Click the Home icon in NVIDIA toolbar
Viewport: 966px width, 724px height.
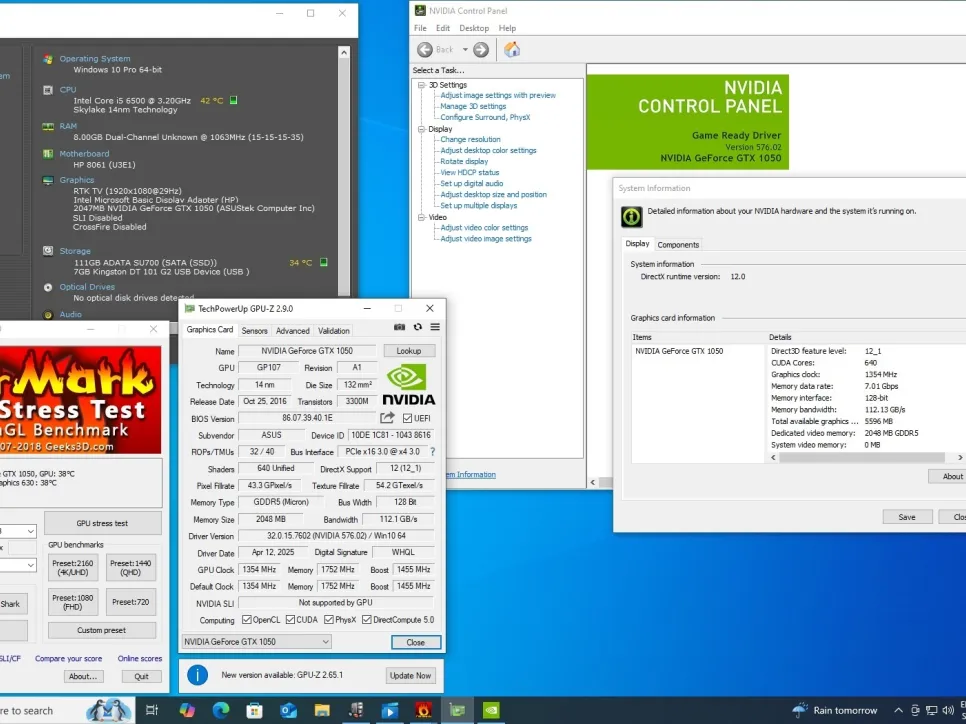pos(512,49)
